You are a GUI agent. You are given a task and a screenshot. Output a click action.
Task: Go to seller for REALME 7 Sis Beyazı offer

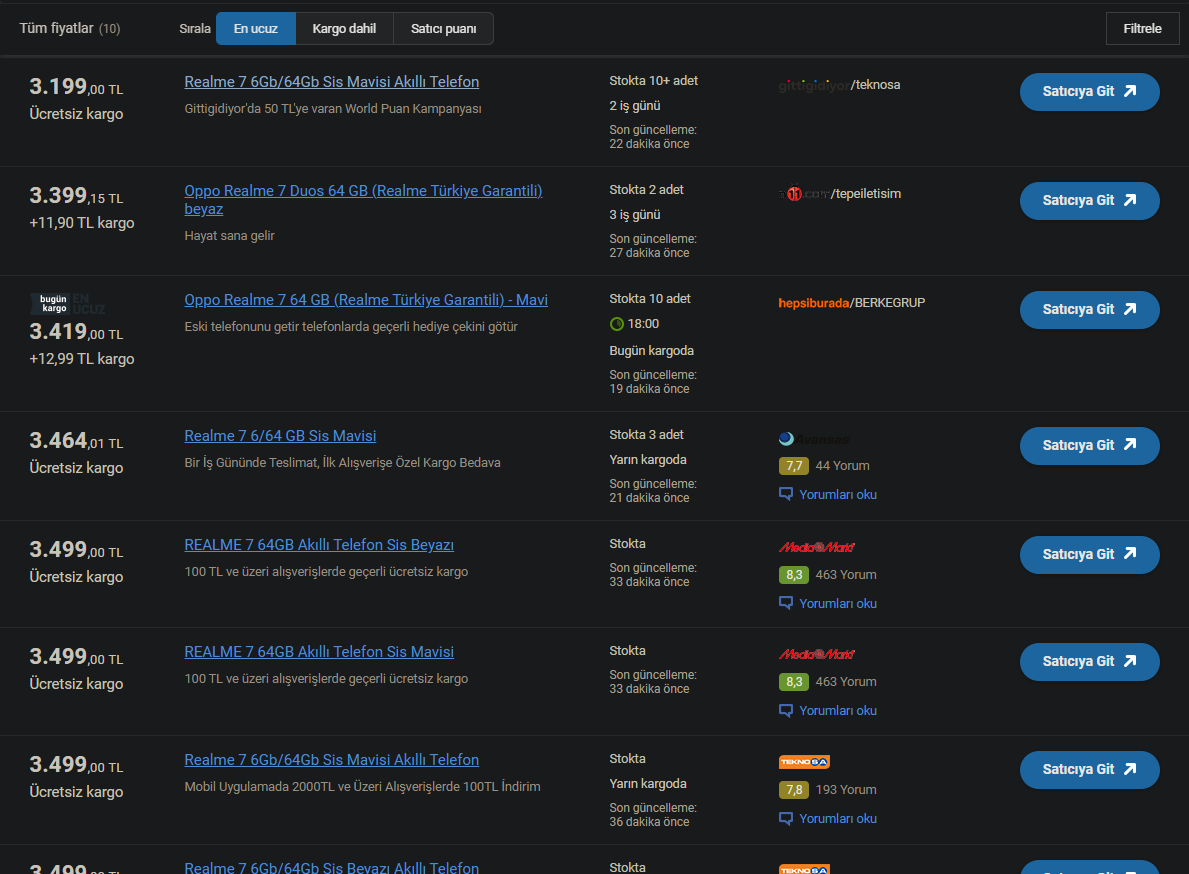pos(1089,555)
